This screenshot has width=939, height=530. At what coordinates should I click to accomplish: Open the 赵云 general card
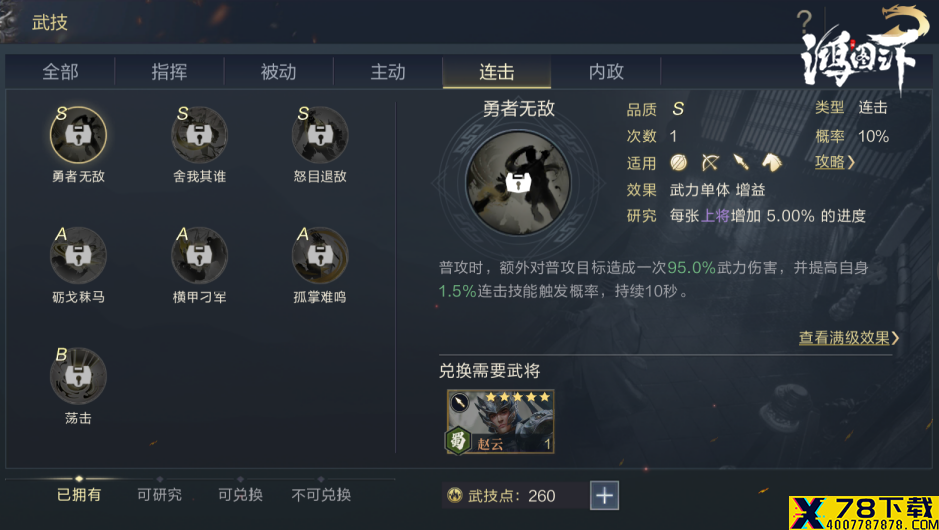click(x=501, y=422)
